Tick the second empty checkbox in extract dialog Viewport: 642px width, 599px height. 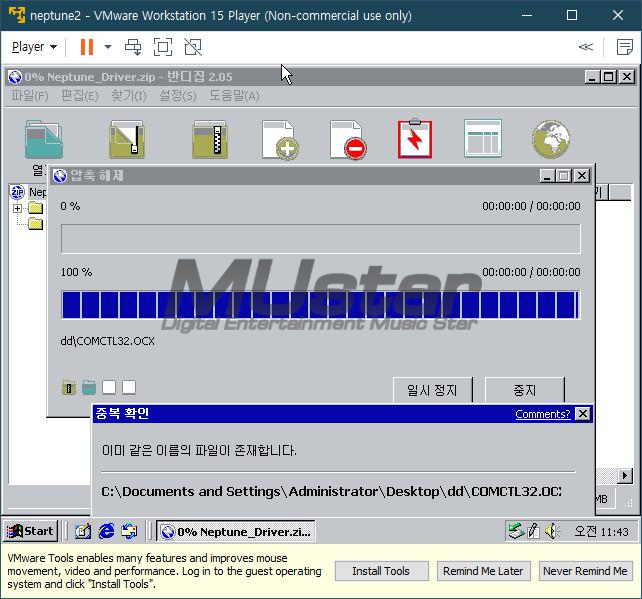click(x=129, y=387)
